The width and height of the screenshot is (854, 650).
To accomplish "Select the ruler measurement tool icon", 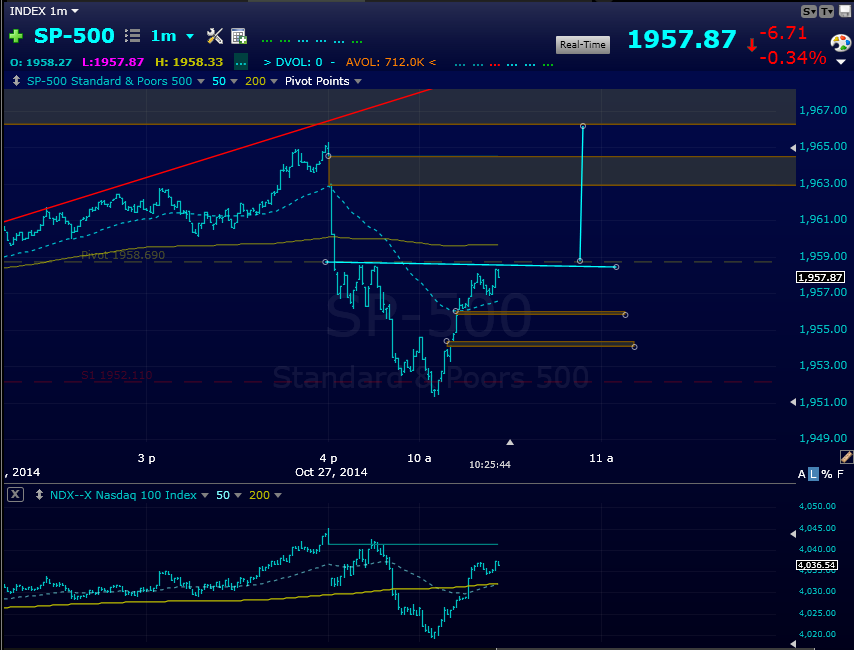I will click(846, 457).
